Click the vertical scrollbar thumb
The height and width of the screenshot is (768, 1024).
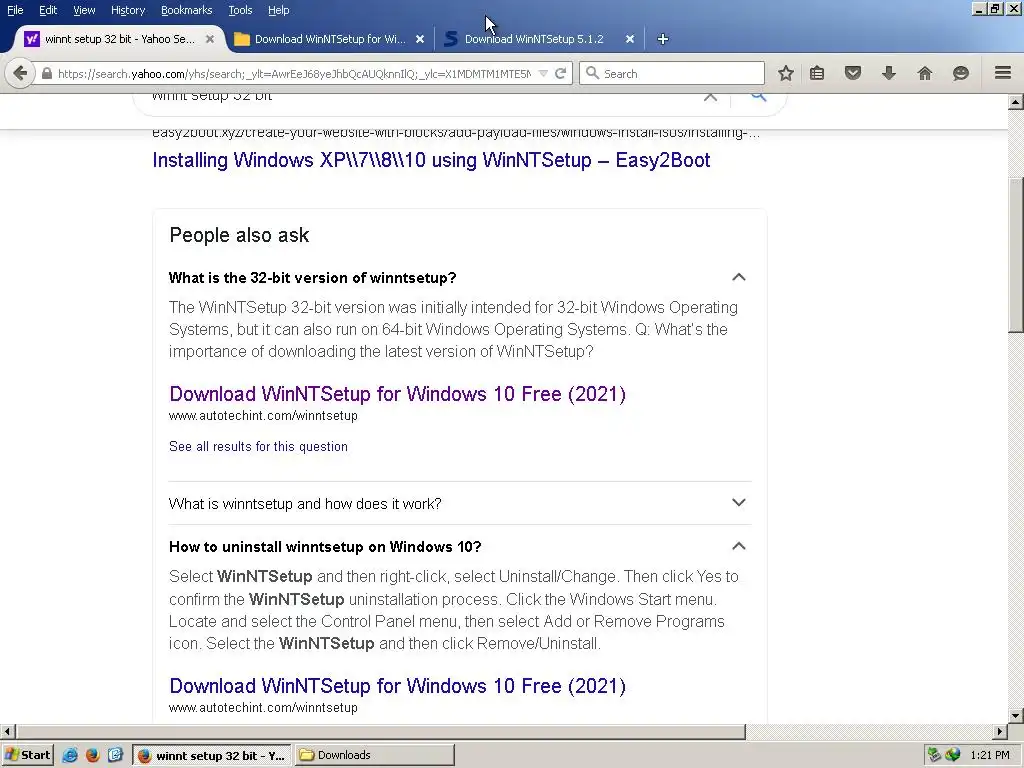pyautogui.click(x=1016, y=255)
